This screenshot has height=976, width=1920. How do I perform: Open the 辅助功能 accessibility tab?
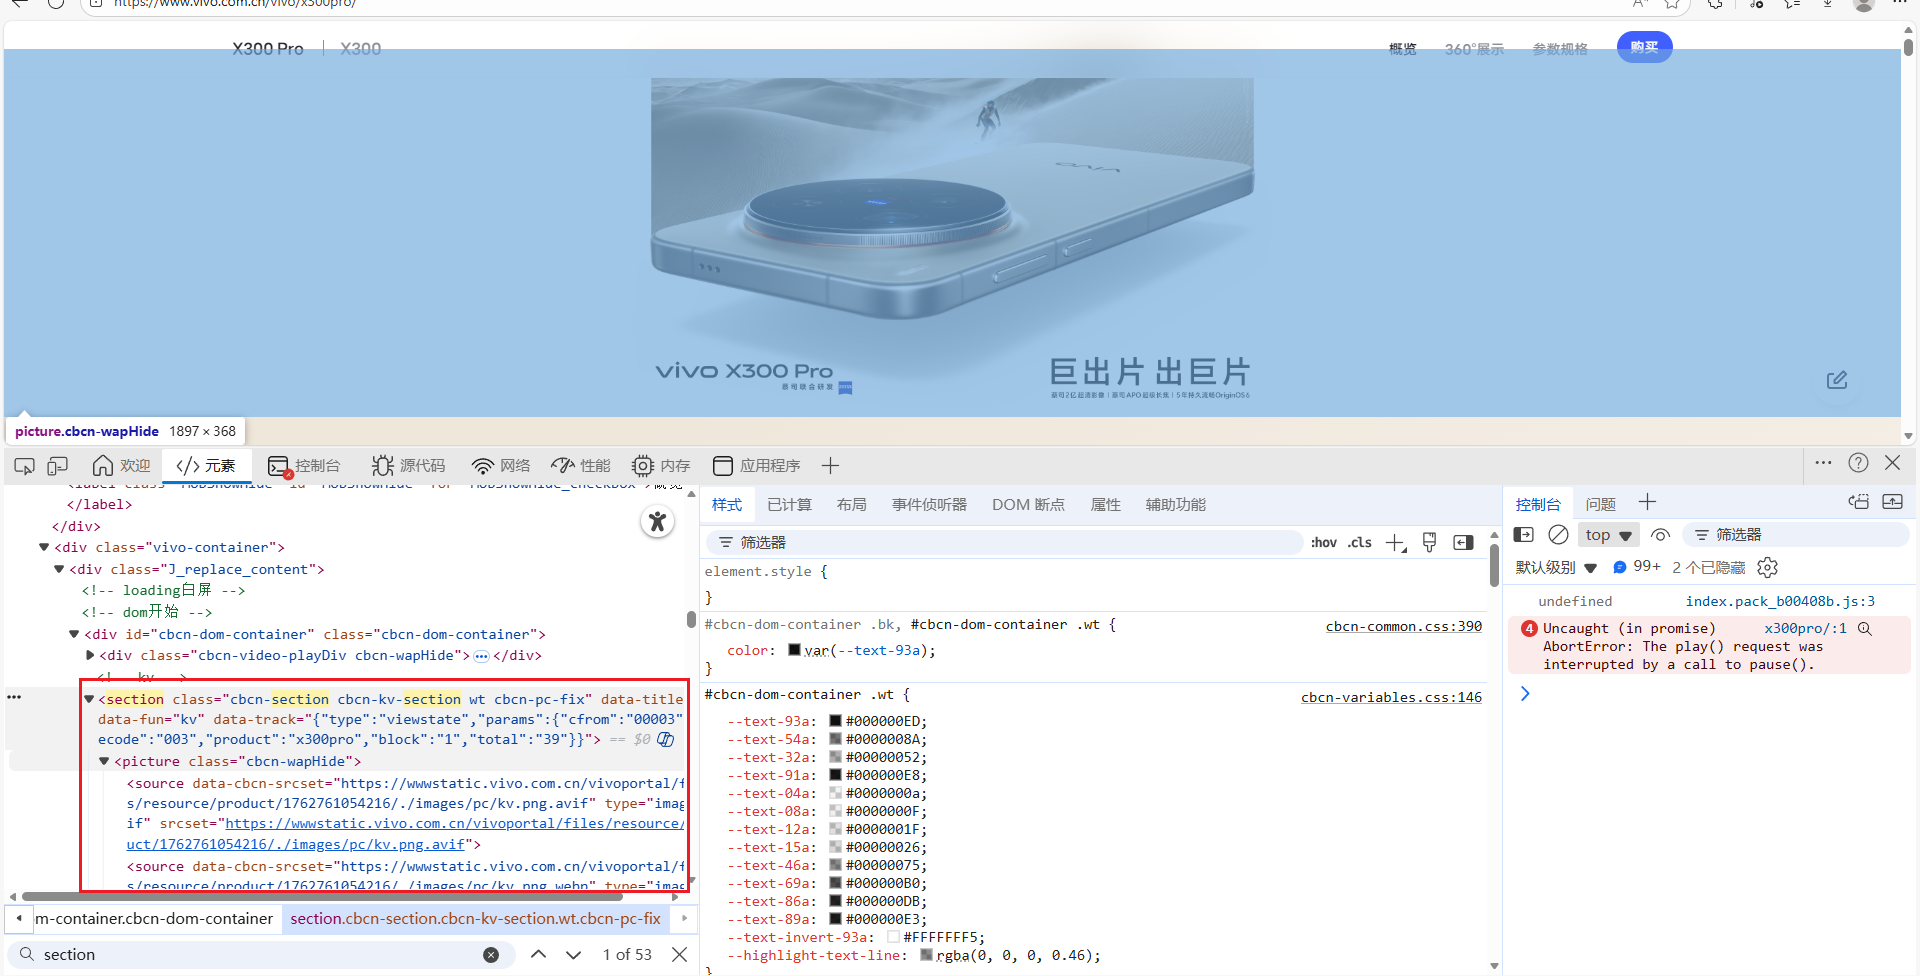(1175, 505)
